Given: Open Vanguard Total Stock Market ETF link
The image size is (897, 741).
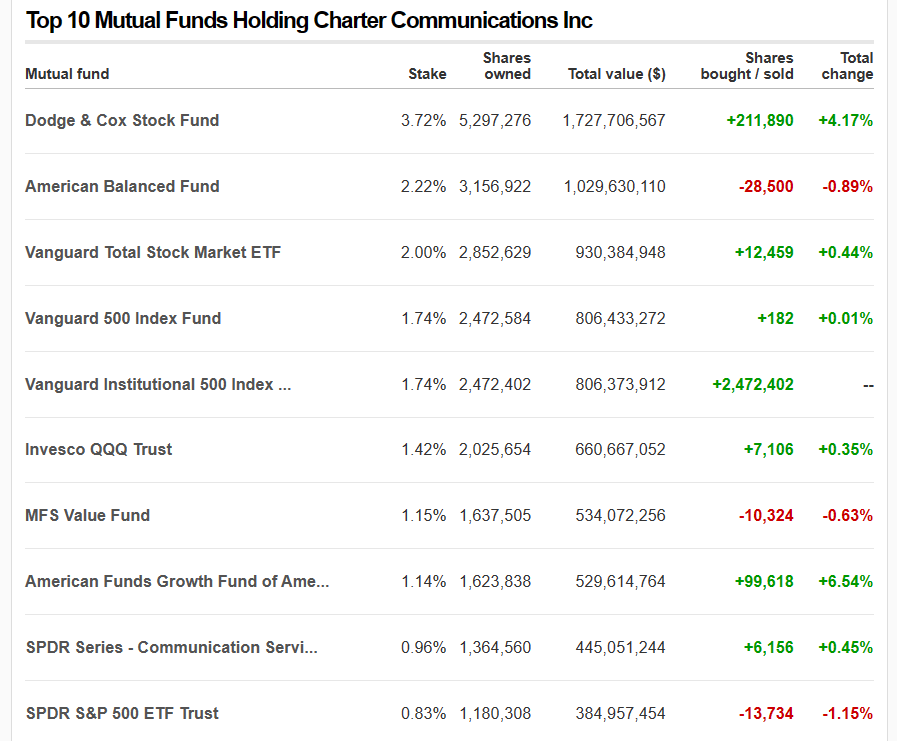Looking at the screenshot, I should 153,252.
